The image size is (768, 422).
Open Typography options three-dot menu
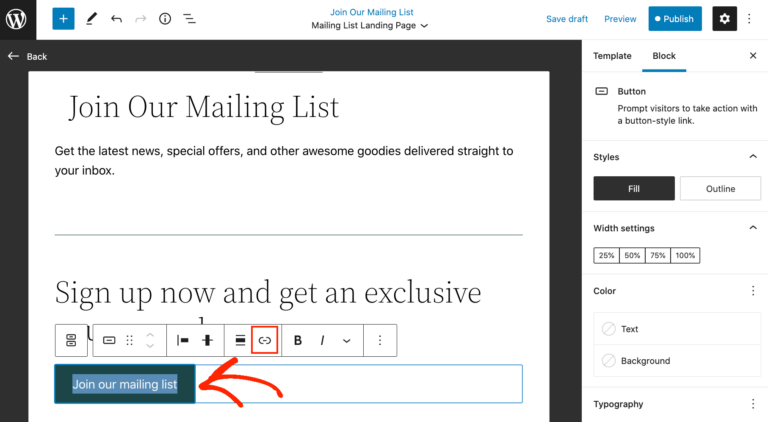(x=753, y=404)
